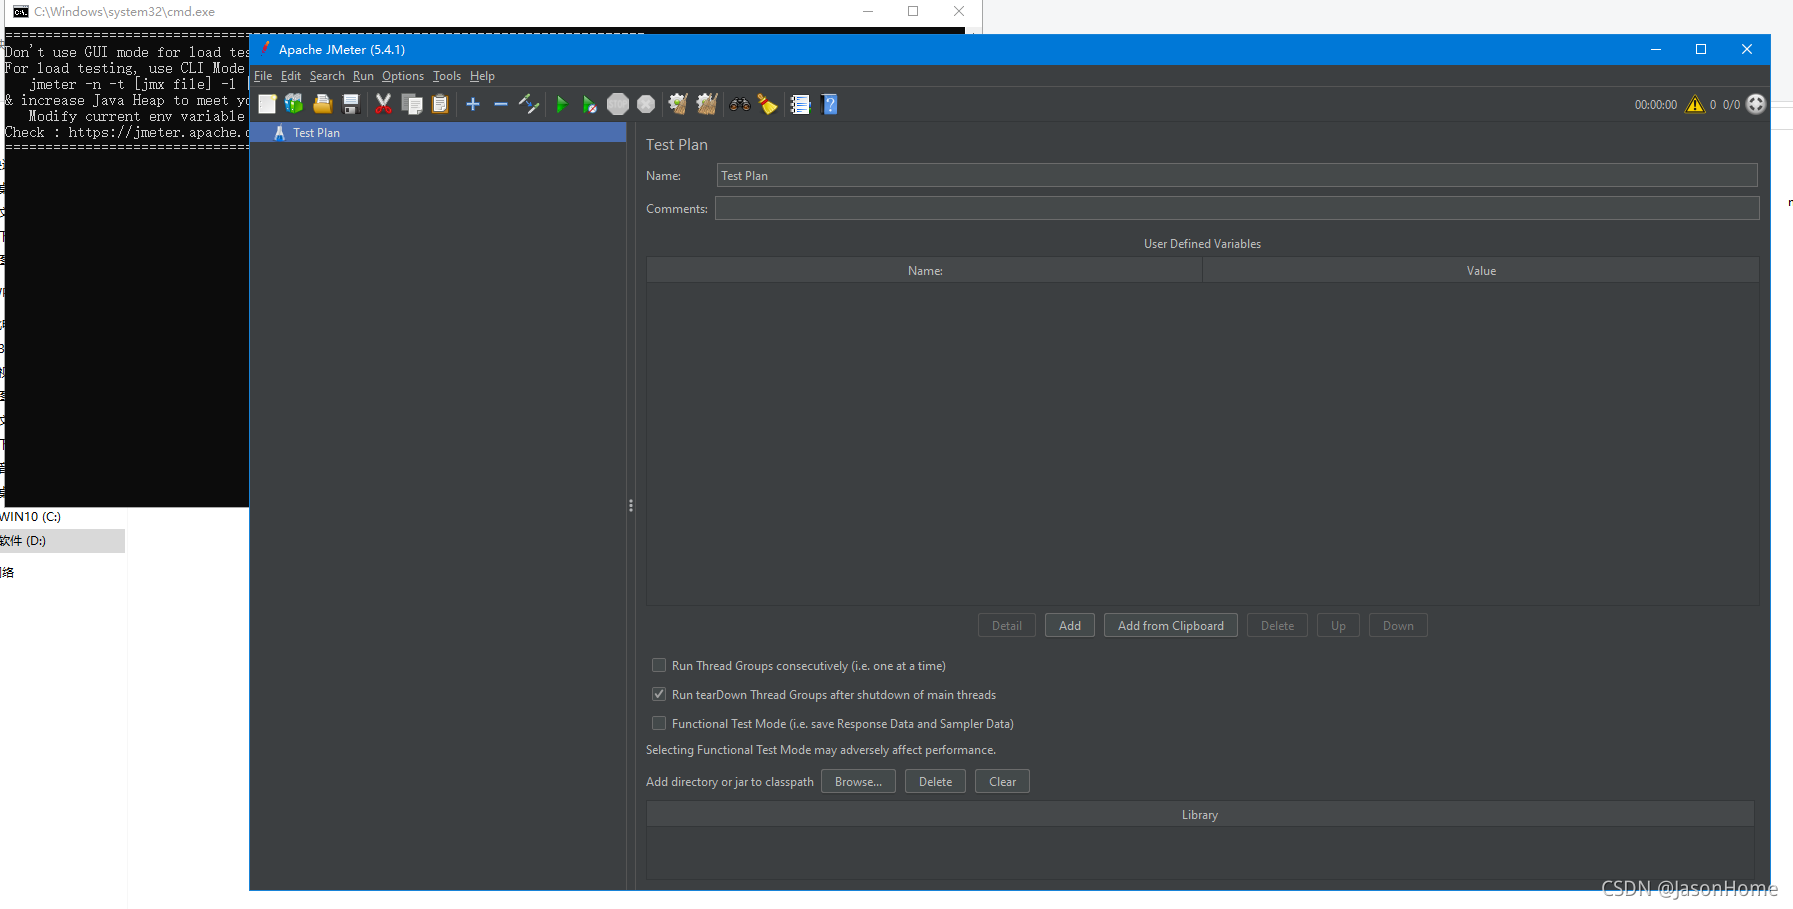Open the Search menu

(327, 76)
